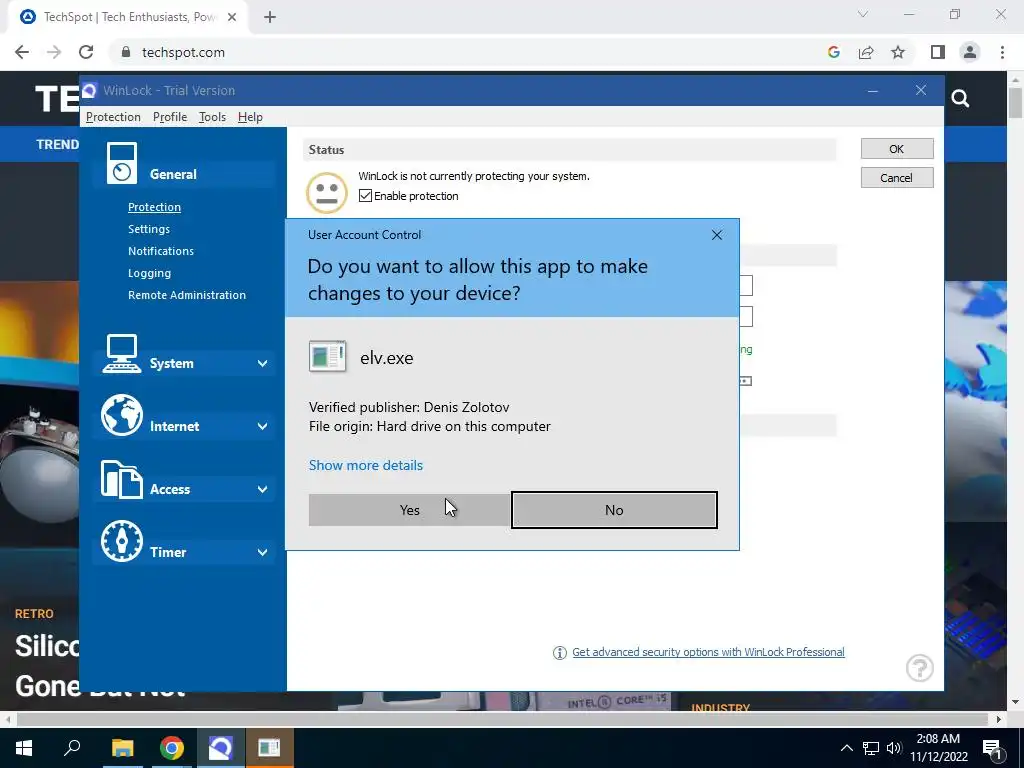Close the TechSpot browser tab

click(x=232, y=17)
